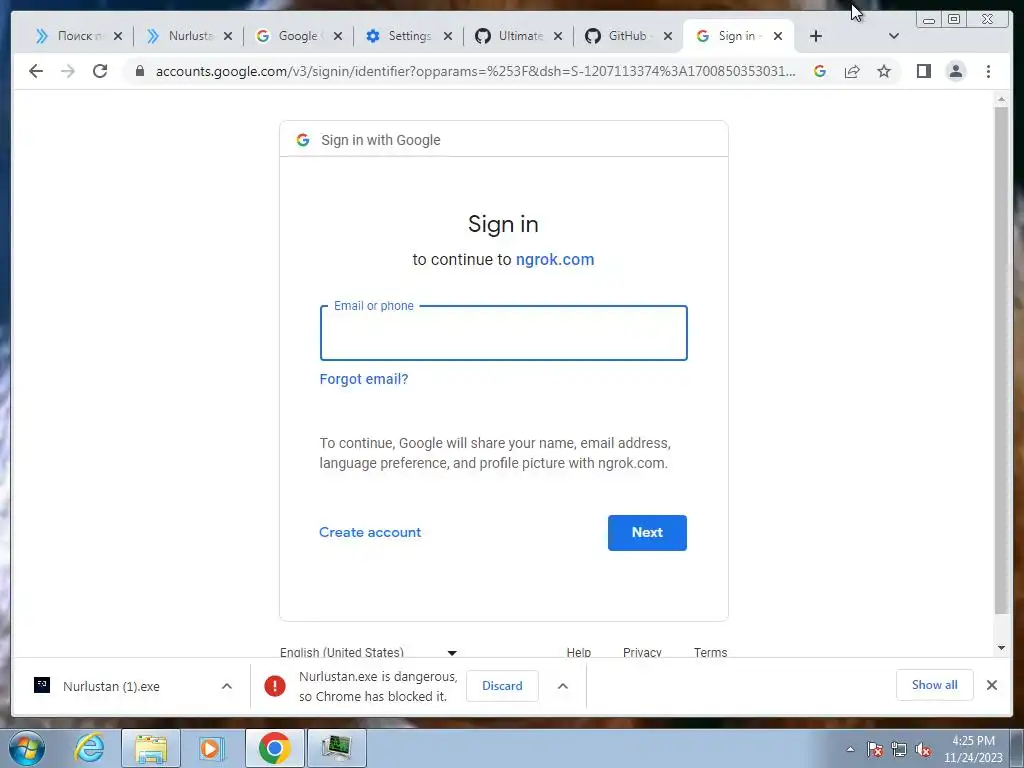Switch to the GitHub tab
This screenshot has width=1024, height=768.
620,36
